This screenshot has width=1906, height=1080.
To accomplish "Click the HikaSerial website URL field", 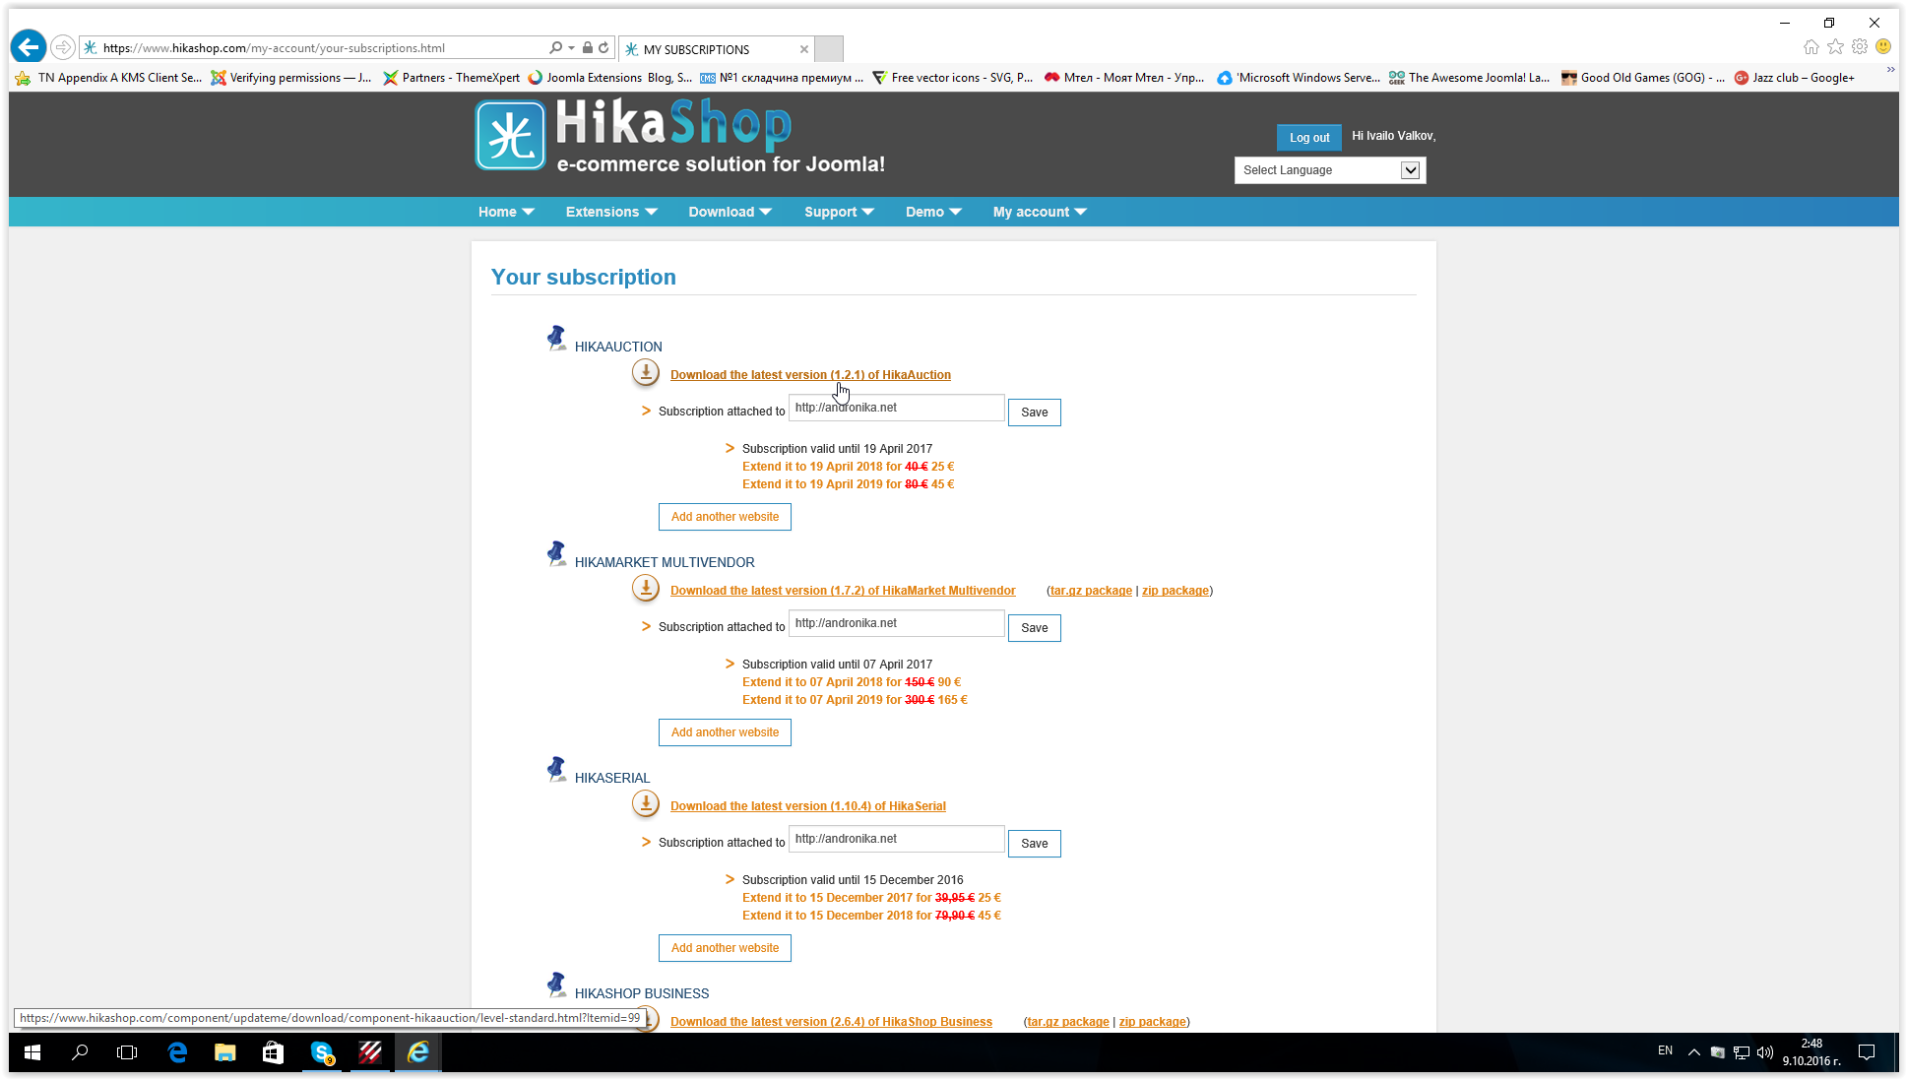I will pyautogui.click(x=896, y=839).
